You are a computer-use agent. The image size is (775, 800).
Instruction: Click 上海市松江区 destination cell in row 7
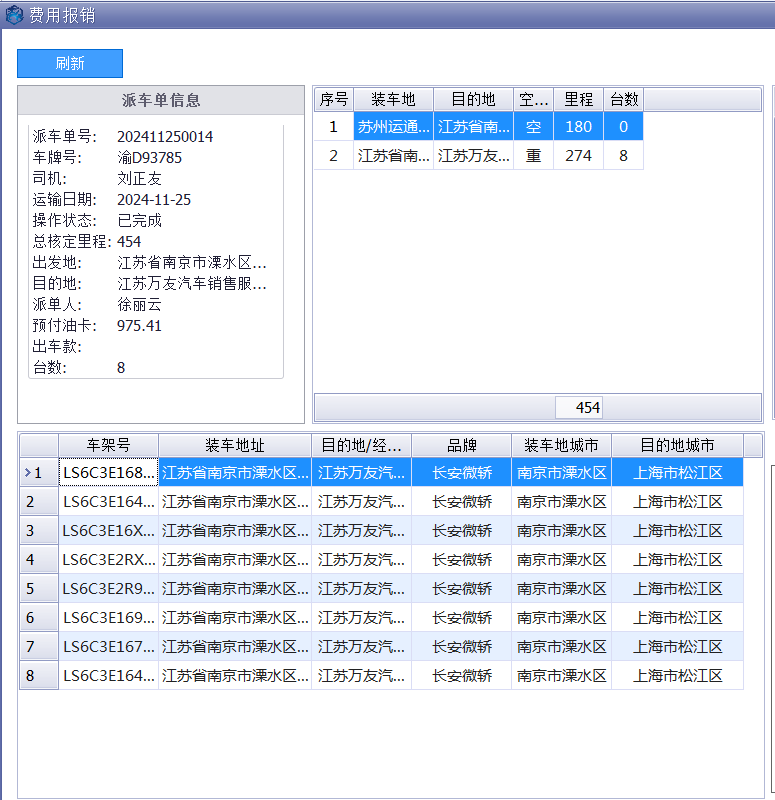coord(677,647)
